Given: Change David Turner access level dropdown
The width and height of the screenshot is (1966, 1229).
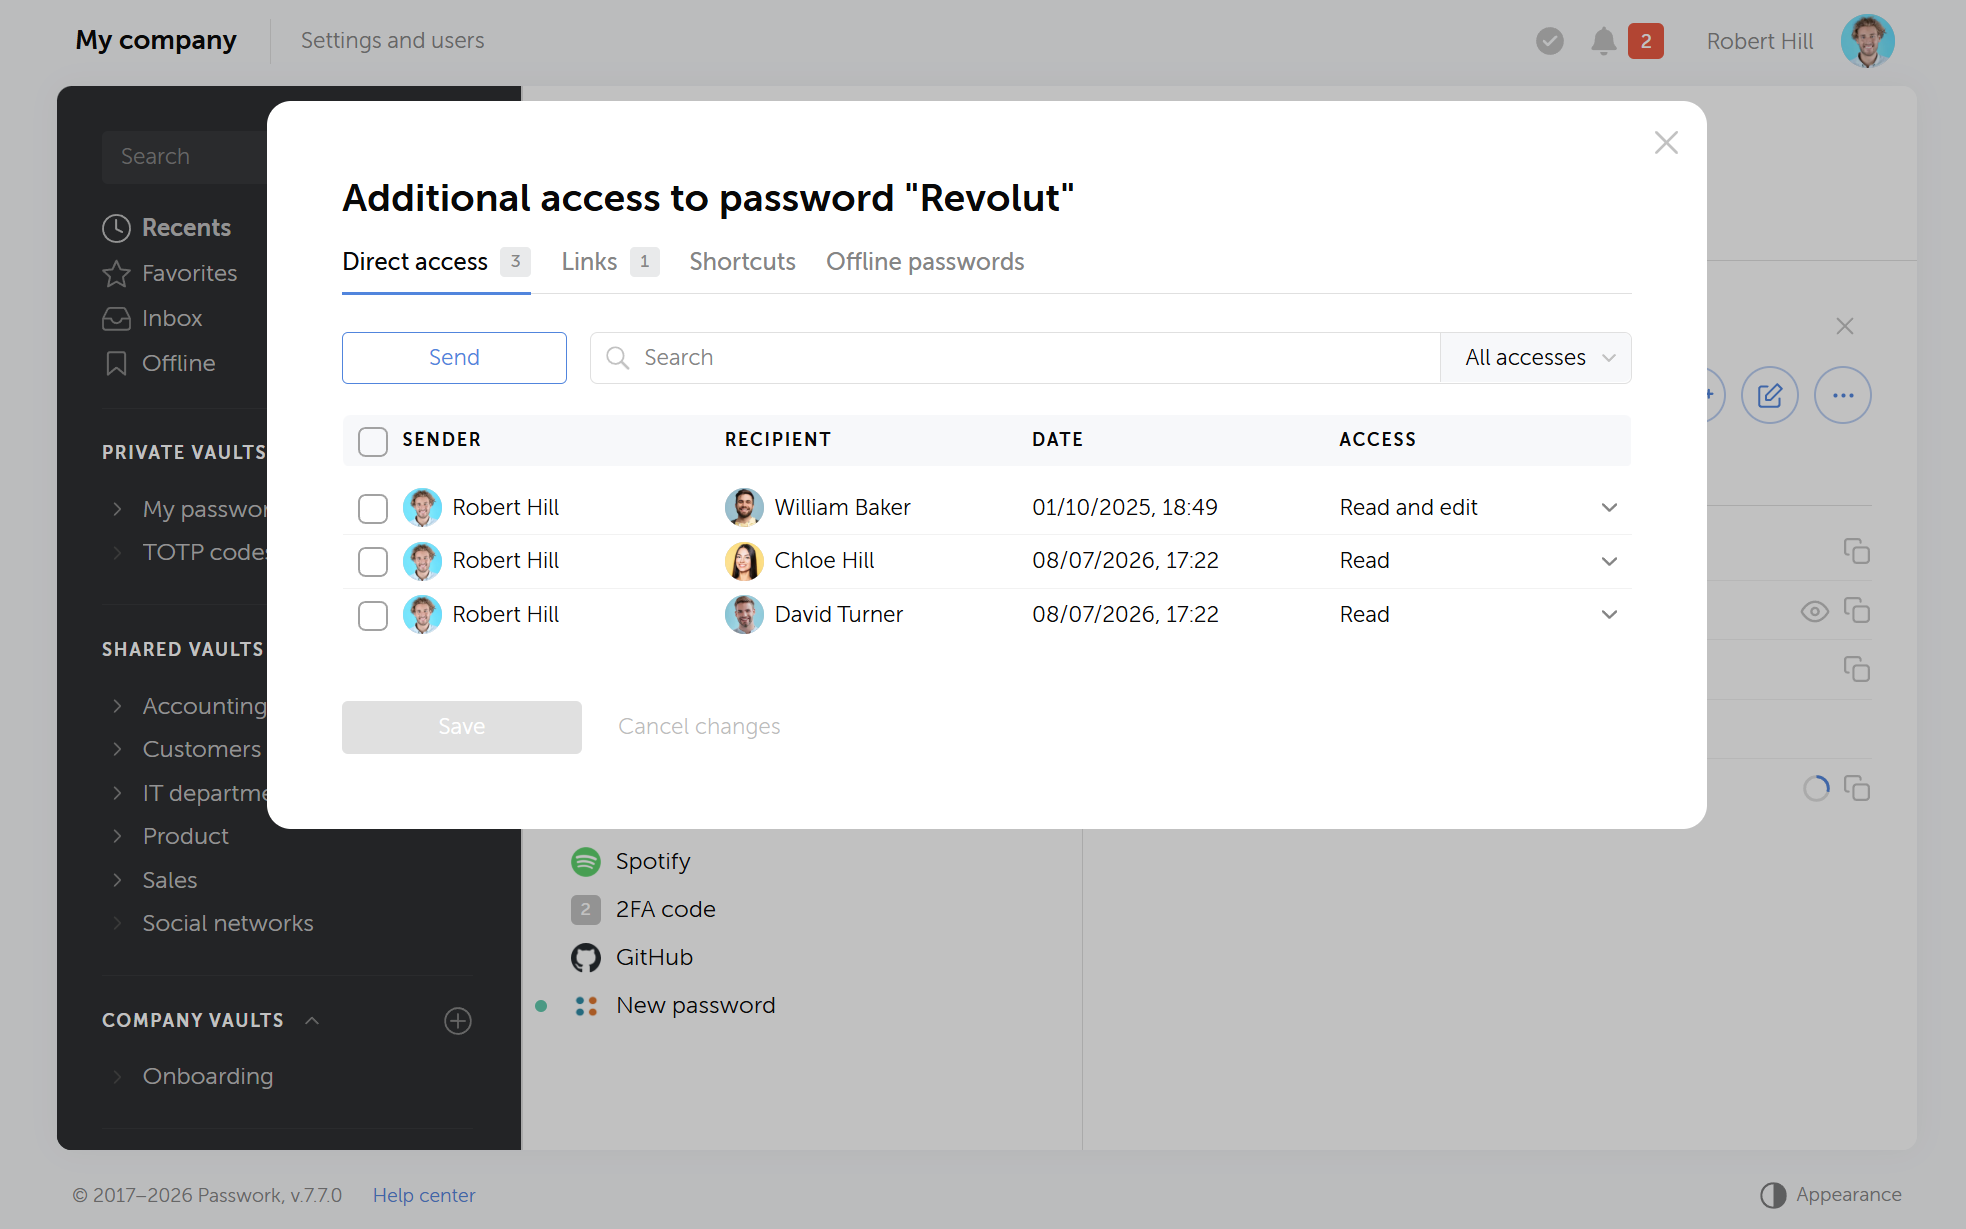Looking at the screenshot, I should [1608, 614].
